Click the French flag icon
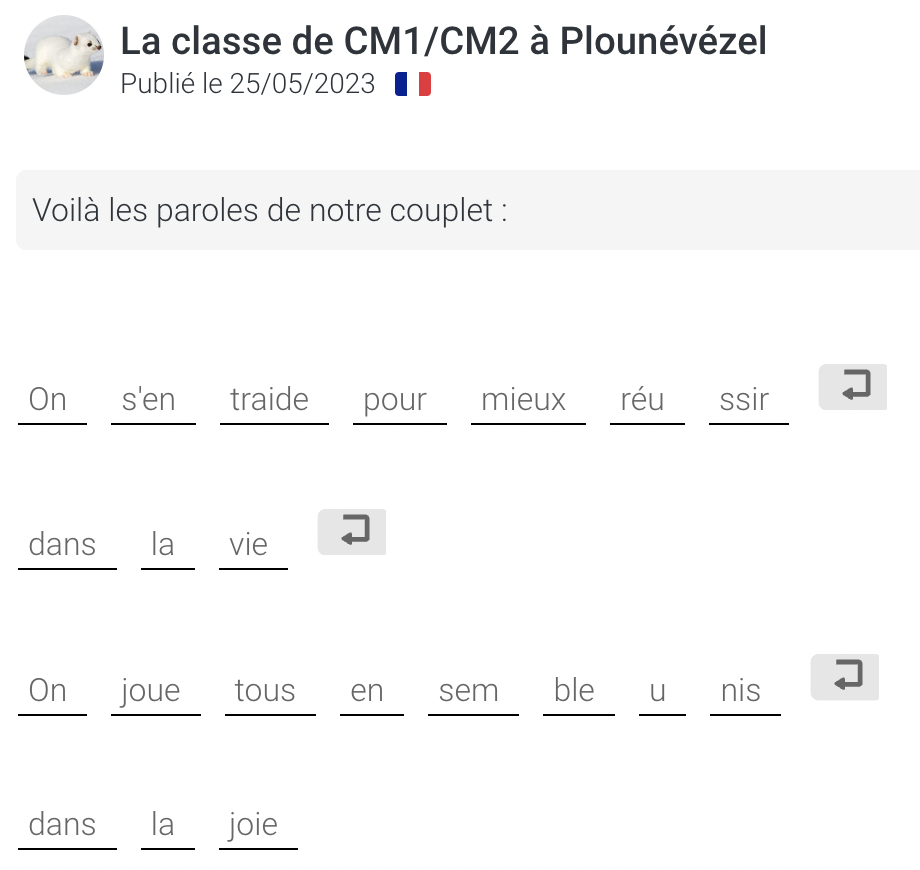The image size is (920, 870). (x=412, y=84)
